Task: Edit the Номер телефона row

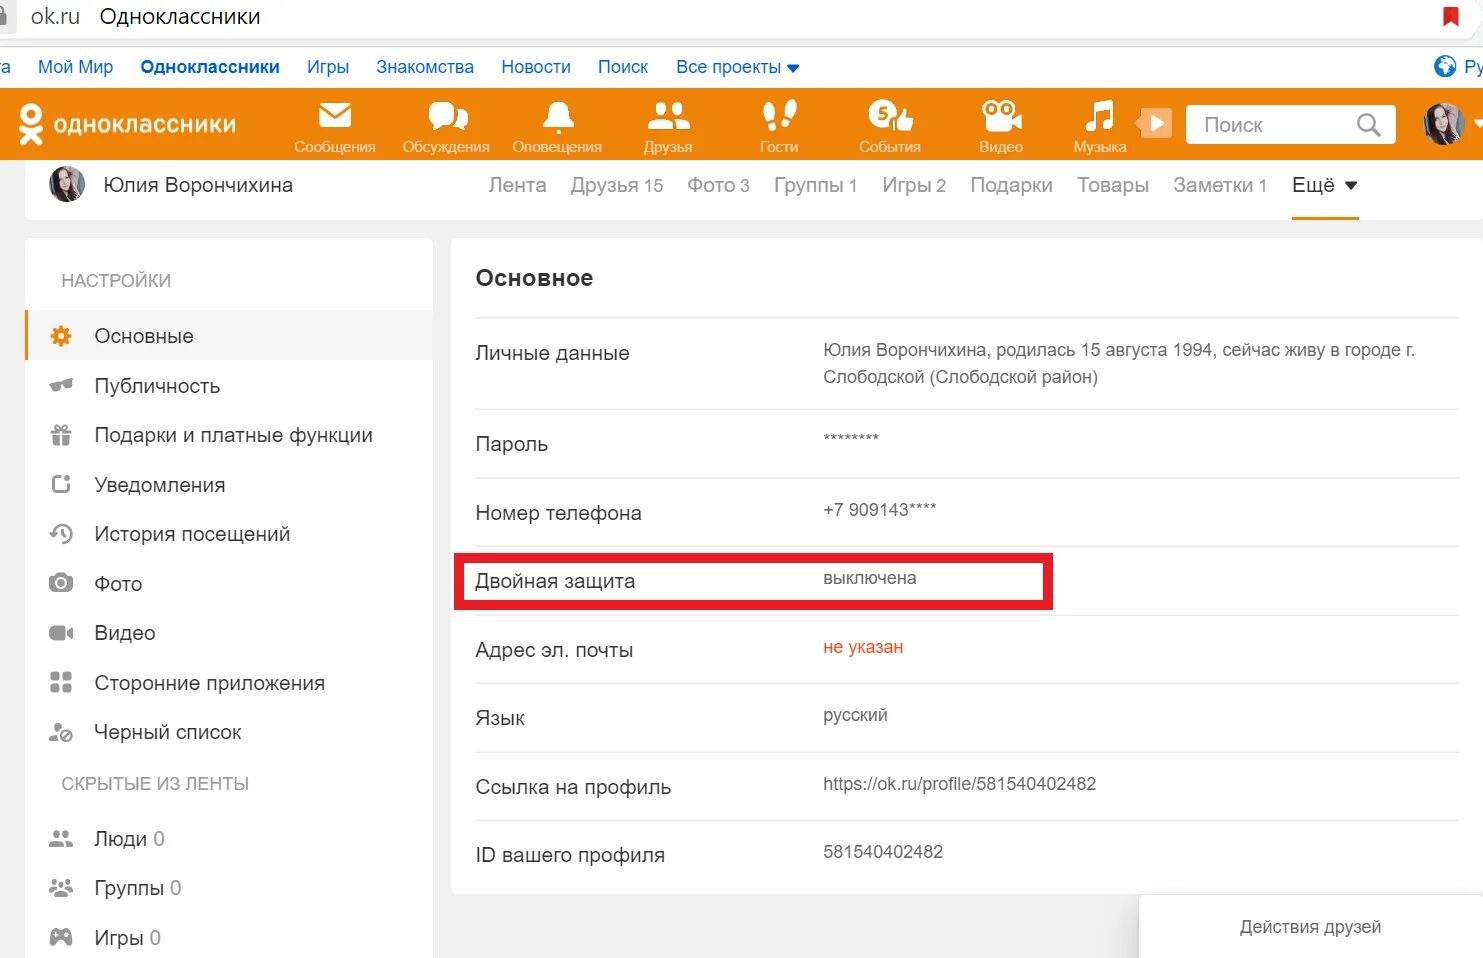Action: 966,512
